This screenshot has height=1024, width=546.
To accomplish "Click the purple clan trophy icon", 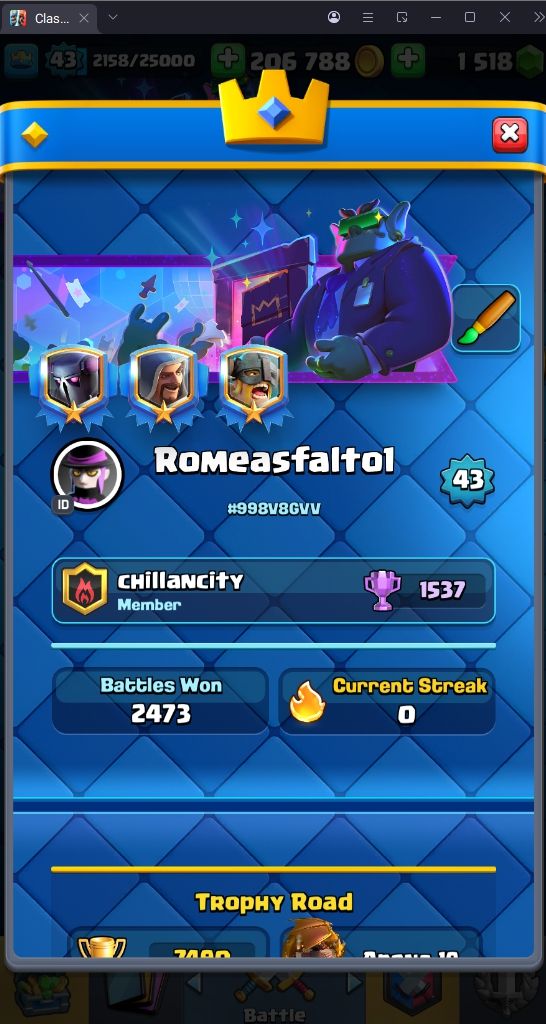I will pos(381,590).
